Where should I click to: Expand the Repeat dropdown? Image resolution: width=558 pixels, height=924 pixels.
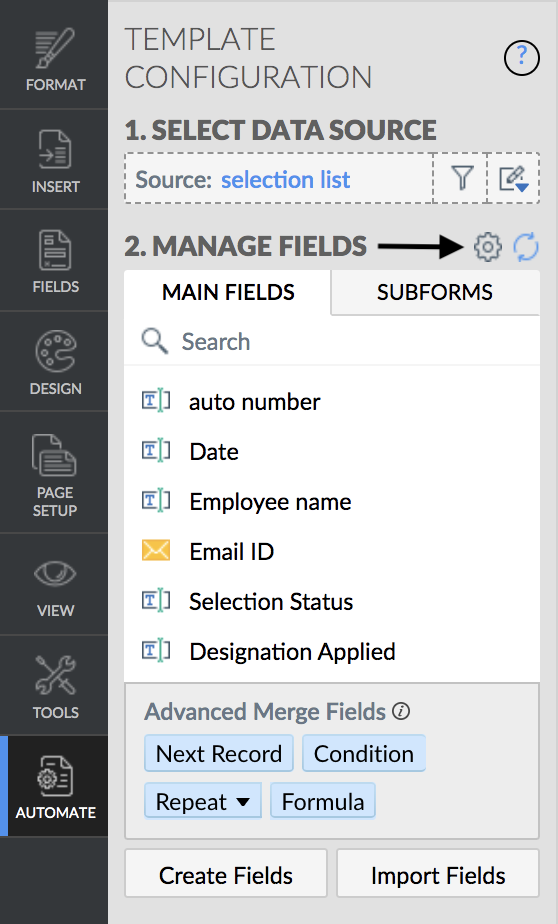203,801
